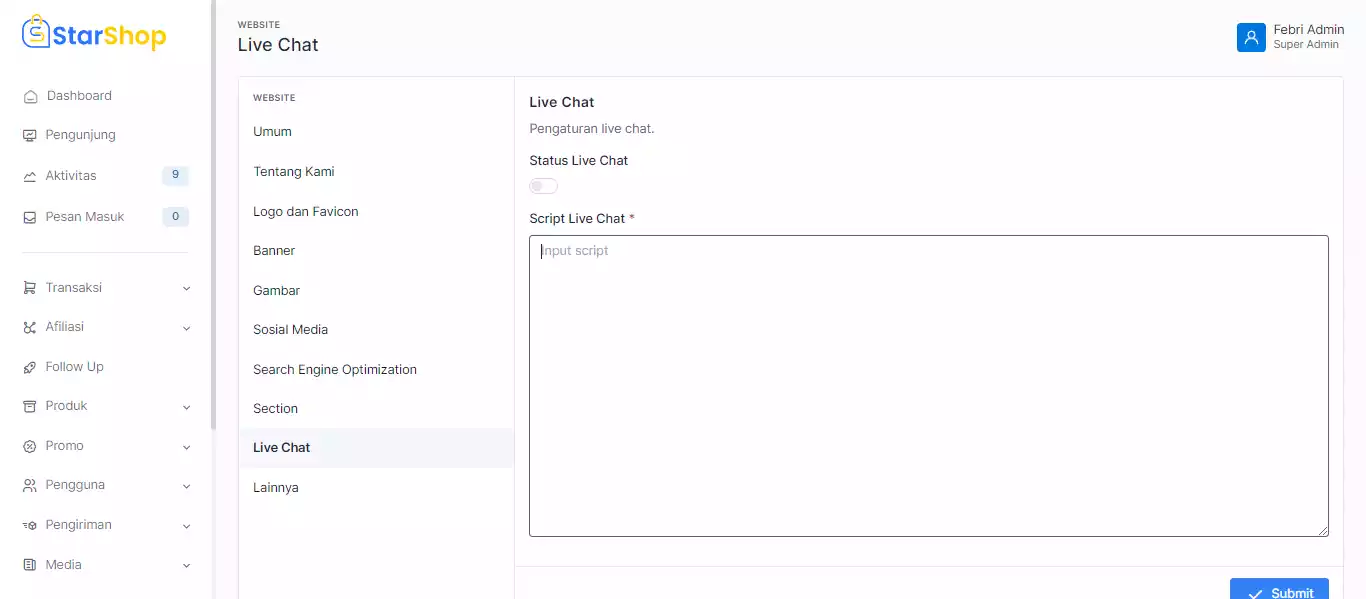Viewport: 1366px width, 599px height.
Task: Open the Logo dan Favicon settings
Action: 305,212
